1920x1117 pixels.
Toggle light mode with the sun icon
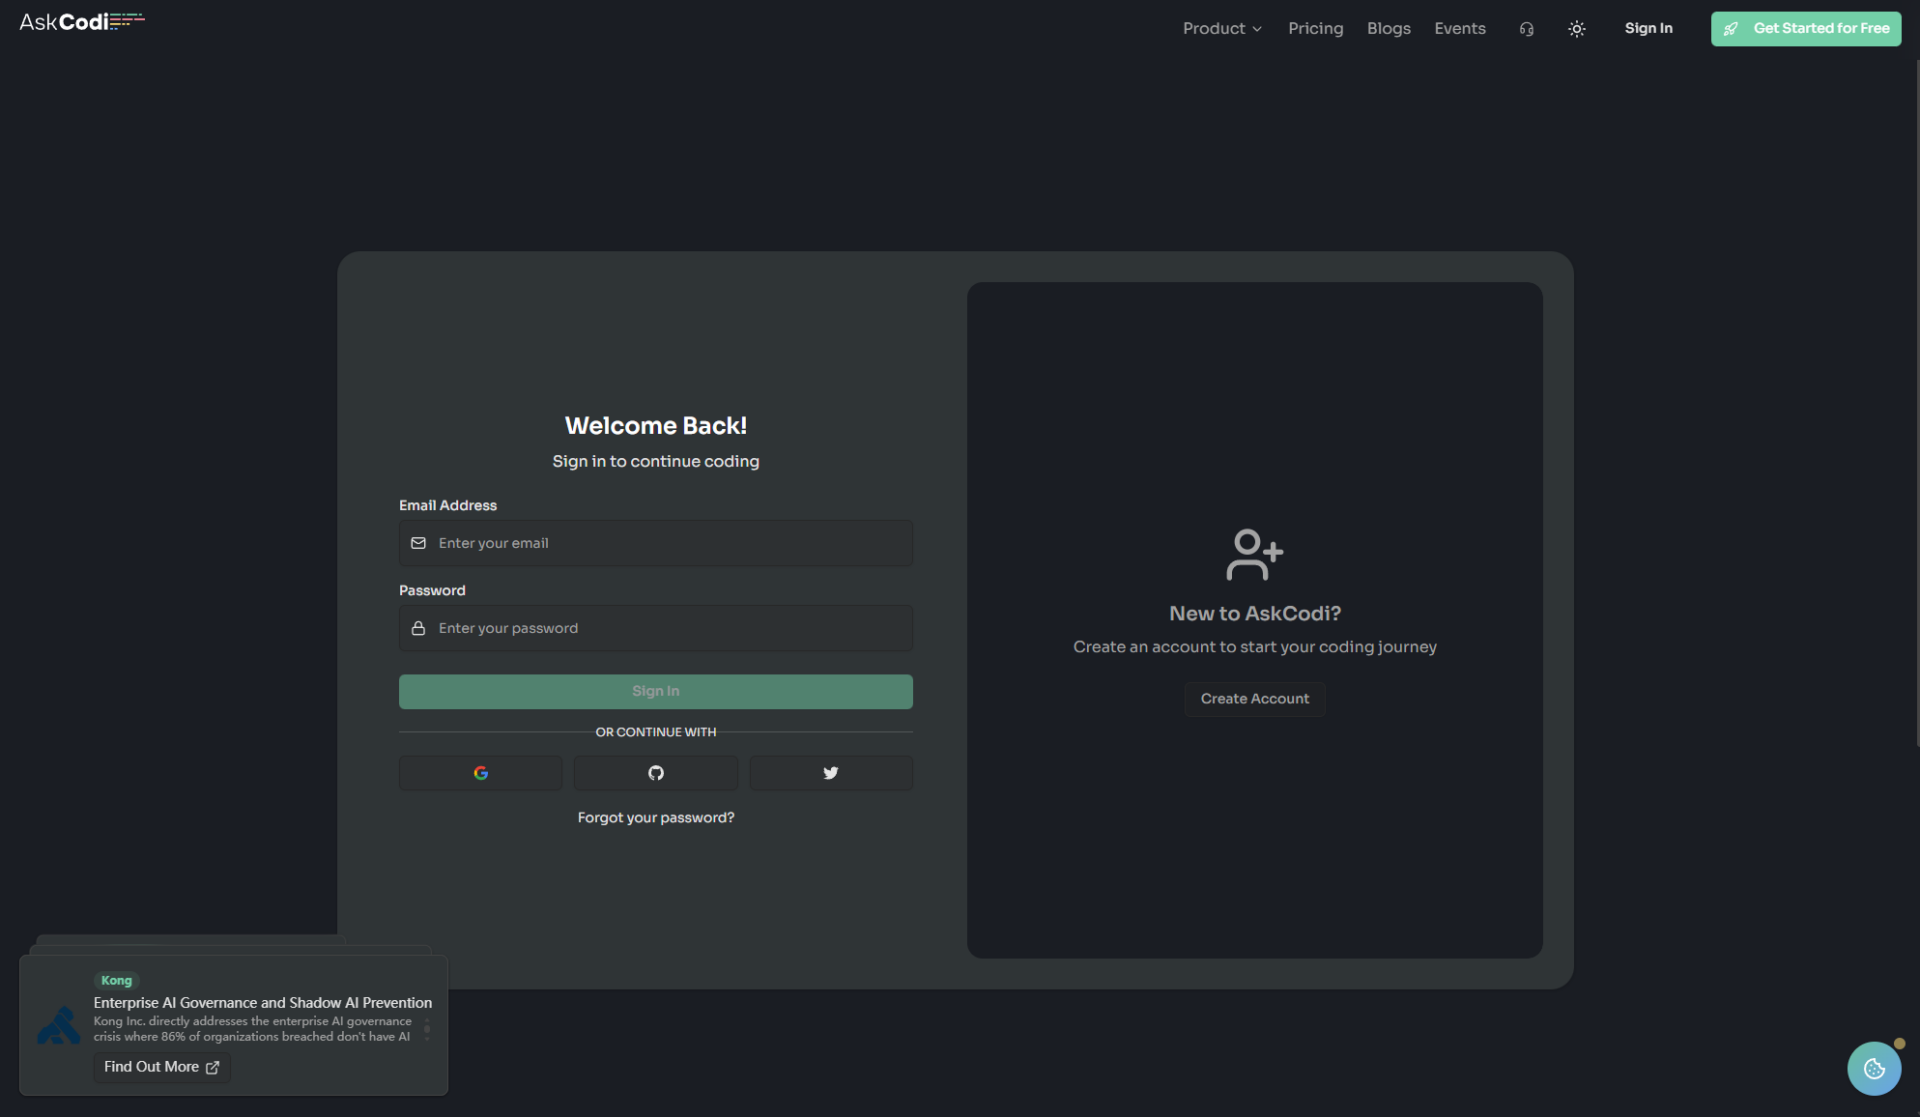click(x=1577, y=29)
